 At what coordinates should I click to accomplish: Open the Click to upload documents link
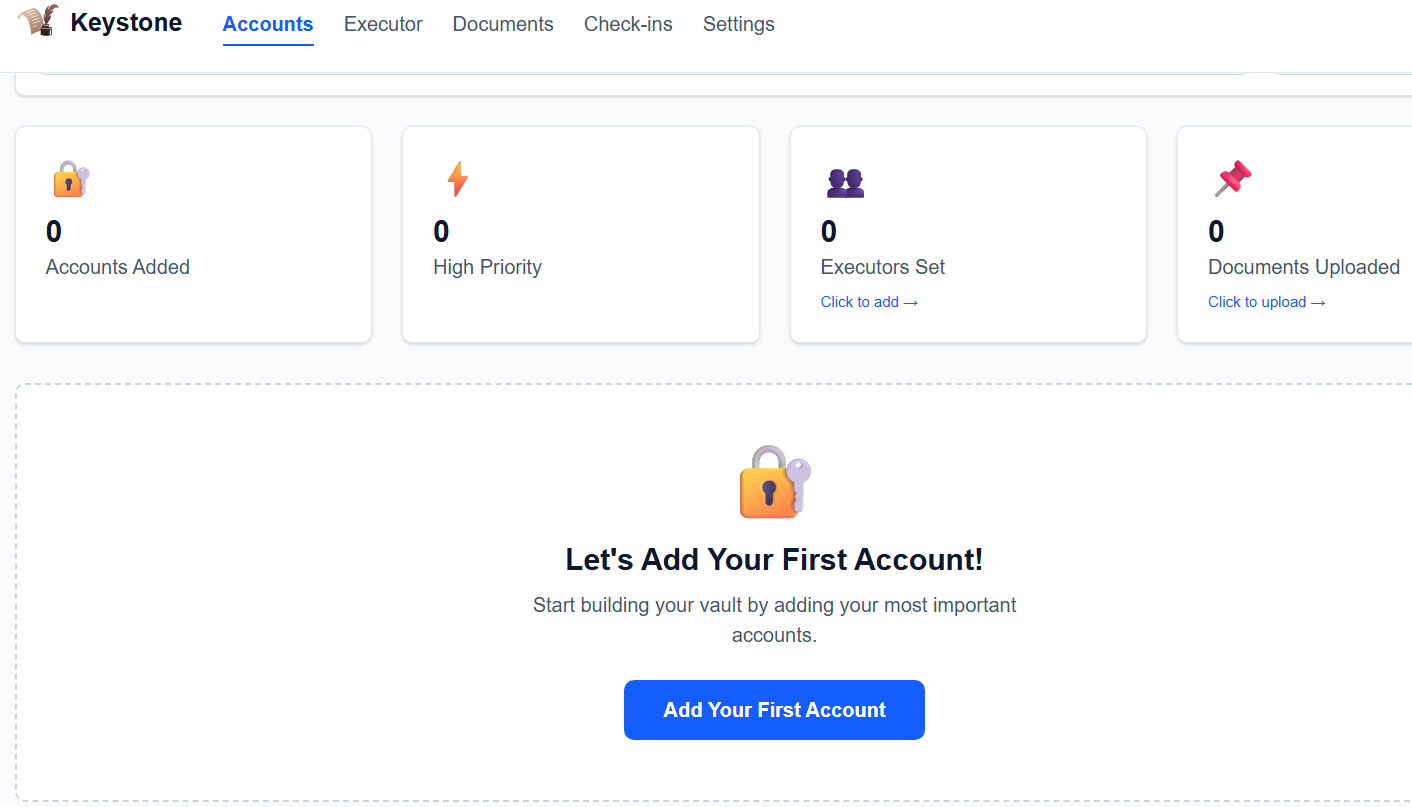1266,301
